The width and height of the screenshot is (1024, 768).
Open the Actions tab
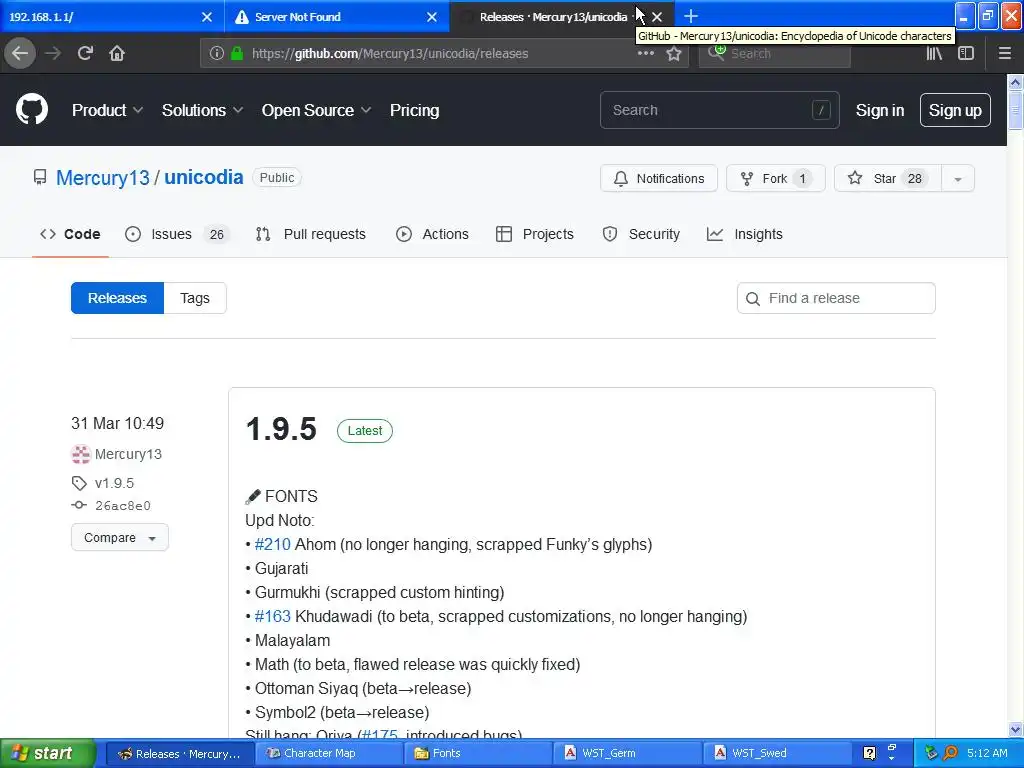point(432,234)
